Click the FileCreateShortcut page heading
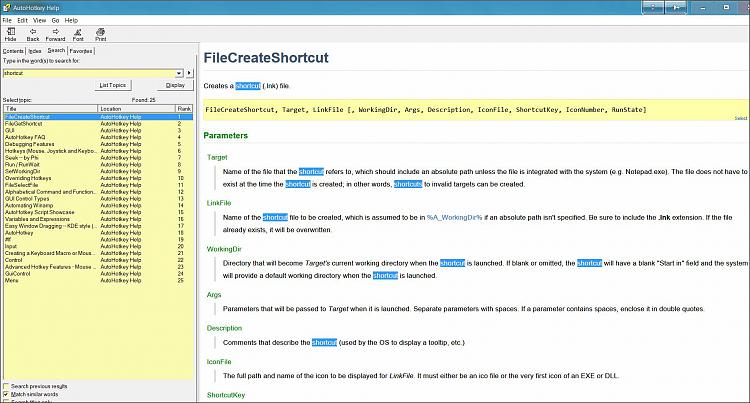The image size is (750, 403). coord(266,58)
